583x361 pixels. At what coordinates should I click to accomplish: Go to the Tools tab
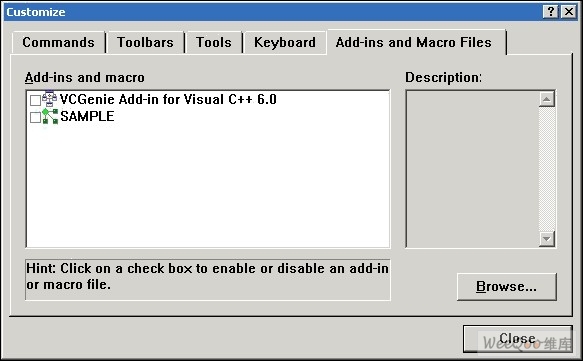(214, 42)
